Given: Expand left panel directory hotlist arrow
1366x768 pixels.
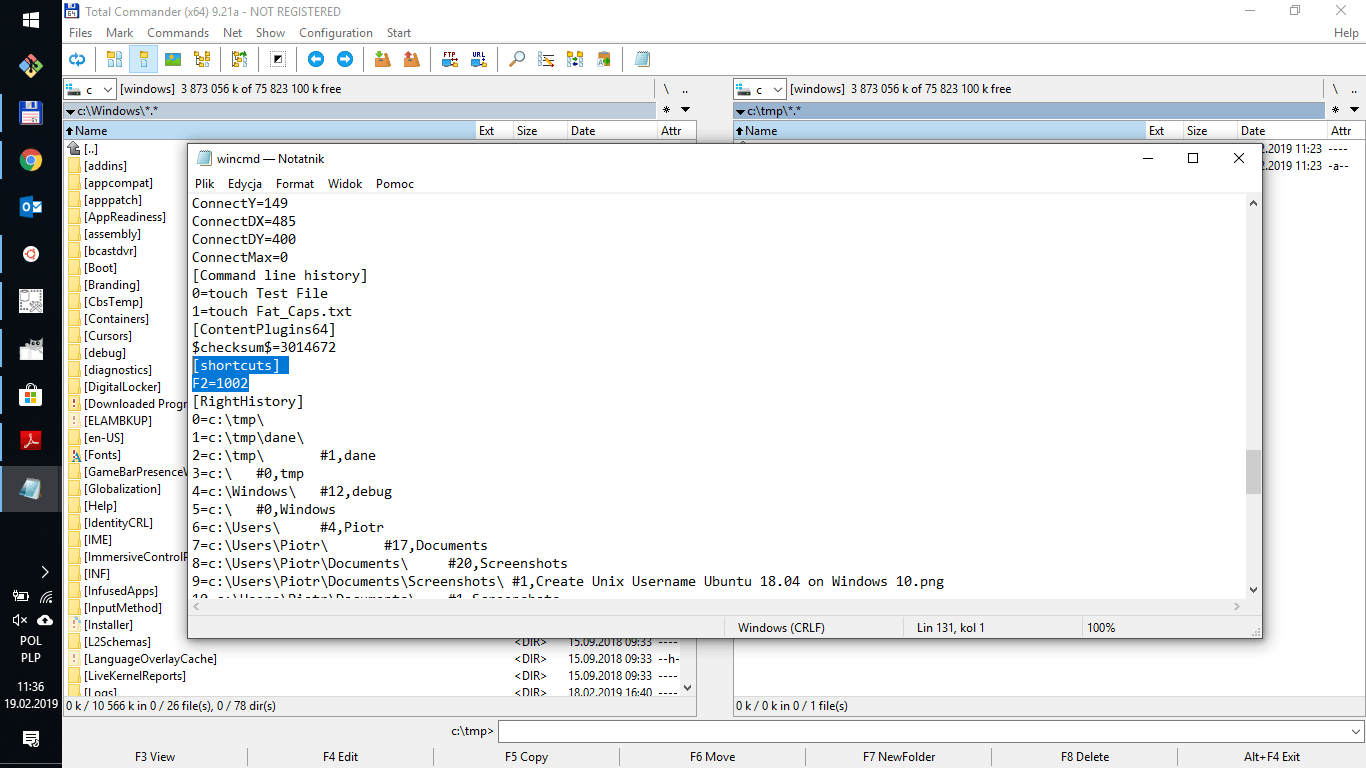Looking at the screenshot, I should tap(685, 110).
